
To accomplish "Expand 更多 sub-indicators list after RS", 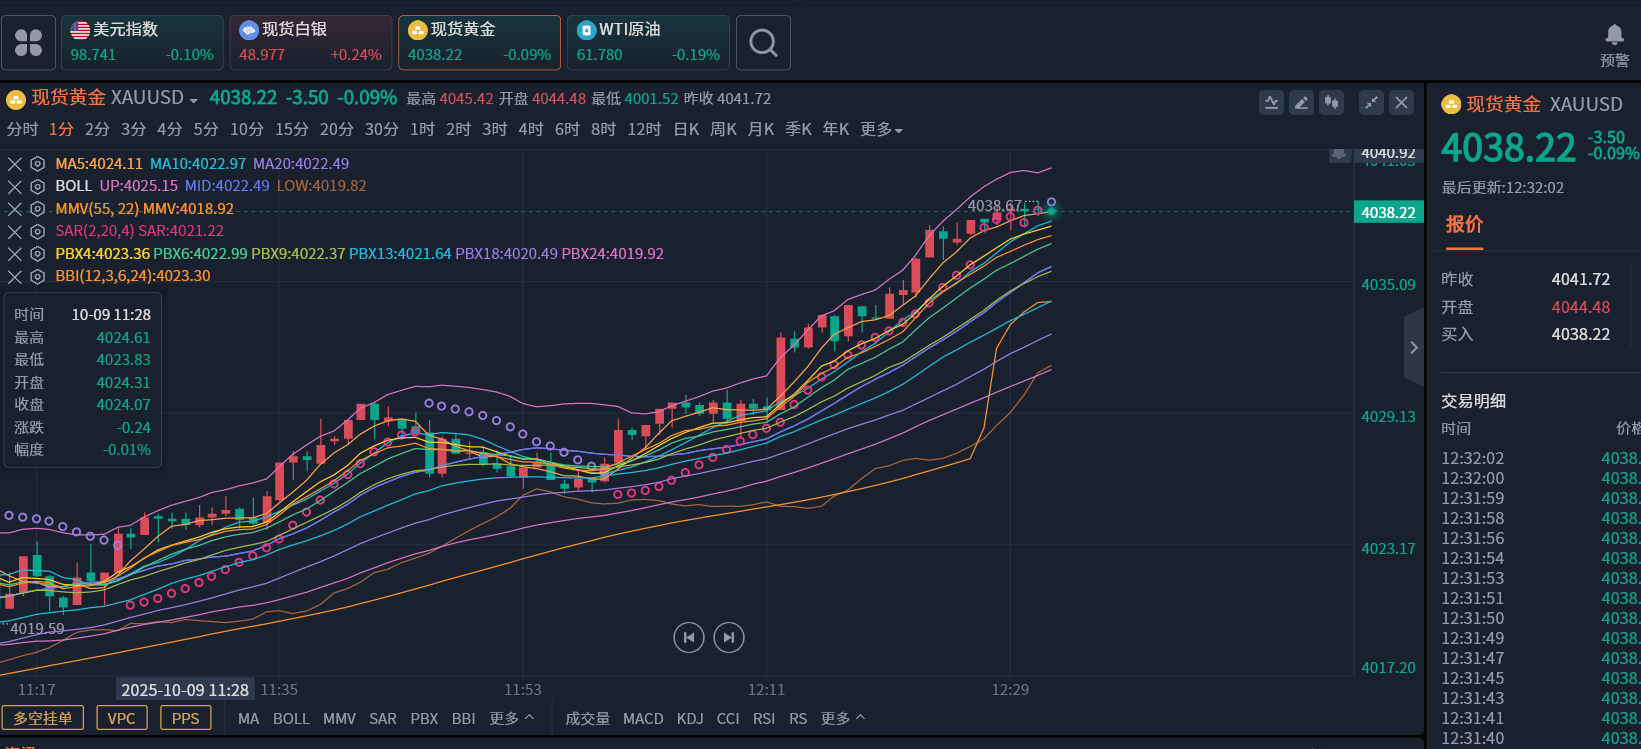I will point(843,718).
